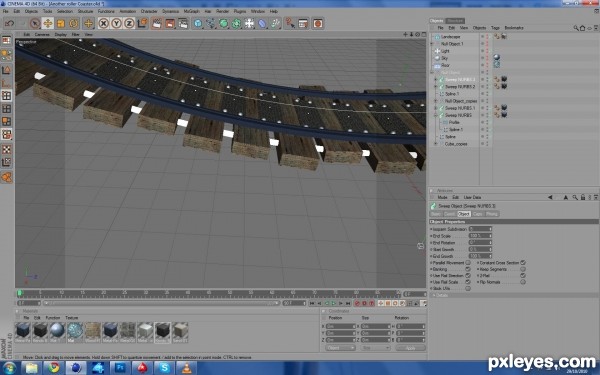Add a Cube primitive object
The image size is (600, 375).
pos(197,23)
